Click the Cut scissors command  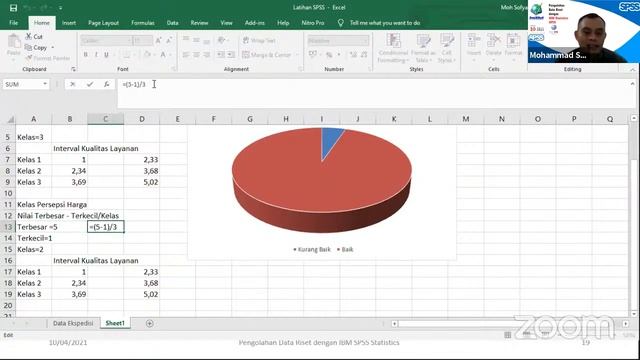coord(34,37)
